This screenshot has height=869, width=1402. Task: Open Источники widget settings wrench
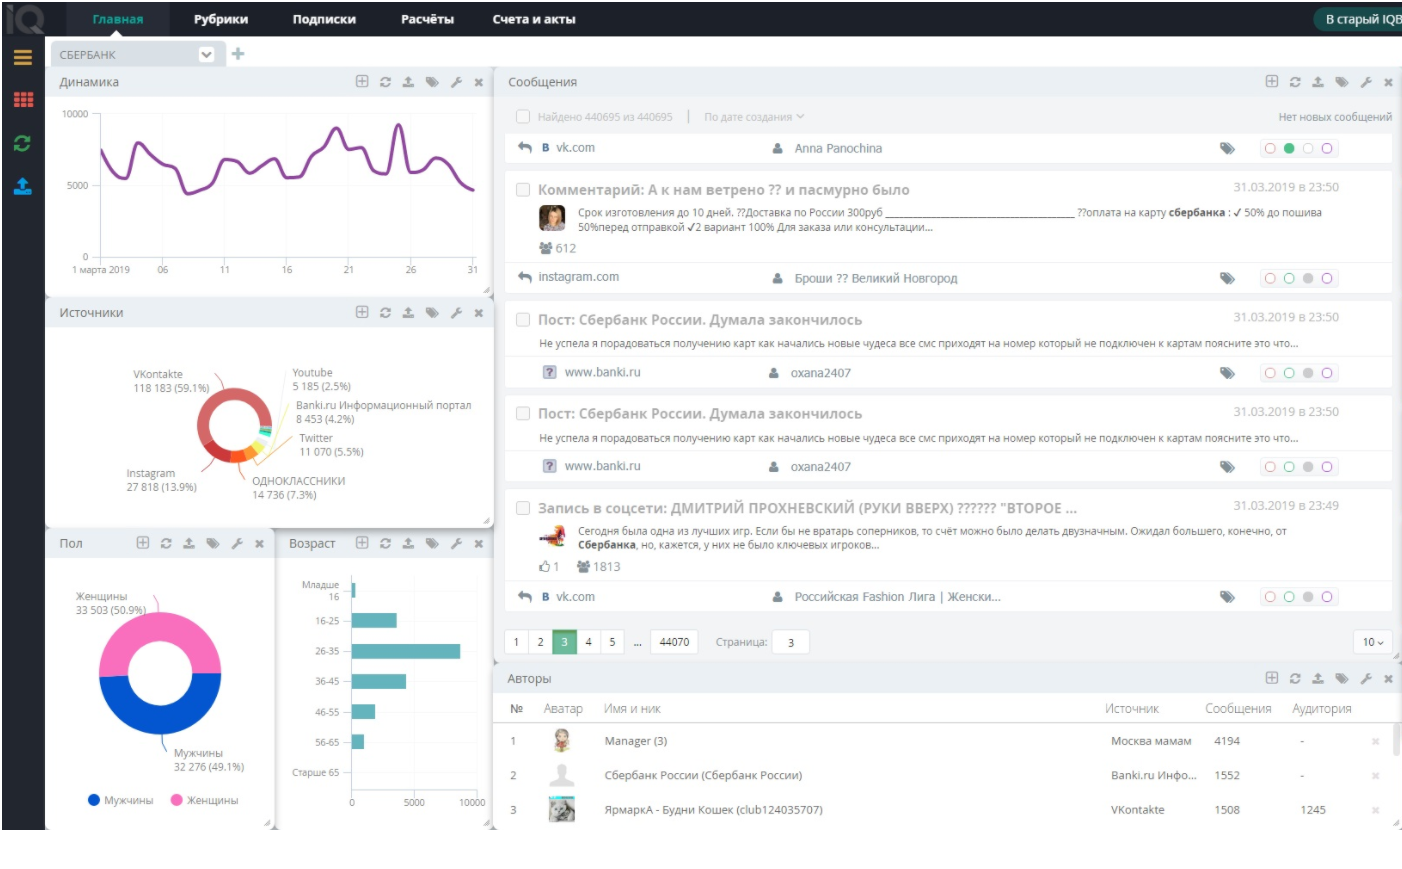(456, 313)
